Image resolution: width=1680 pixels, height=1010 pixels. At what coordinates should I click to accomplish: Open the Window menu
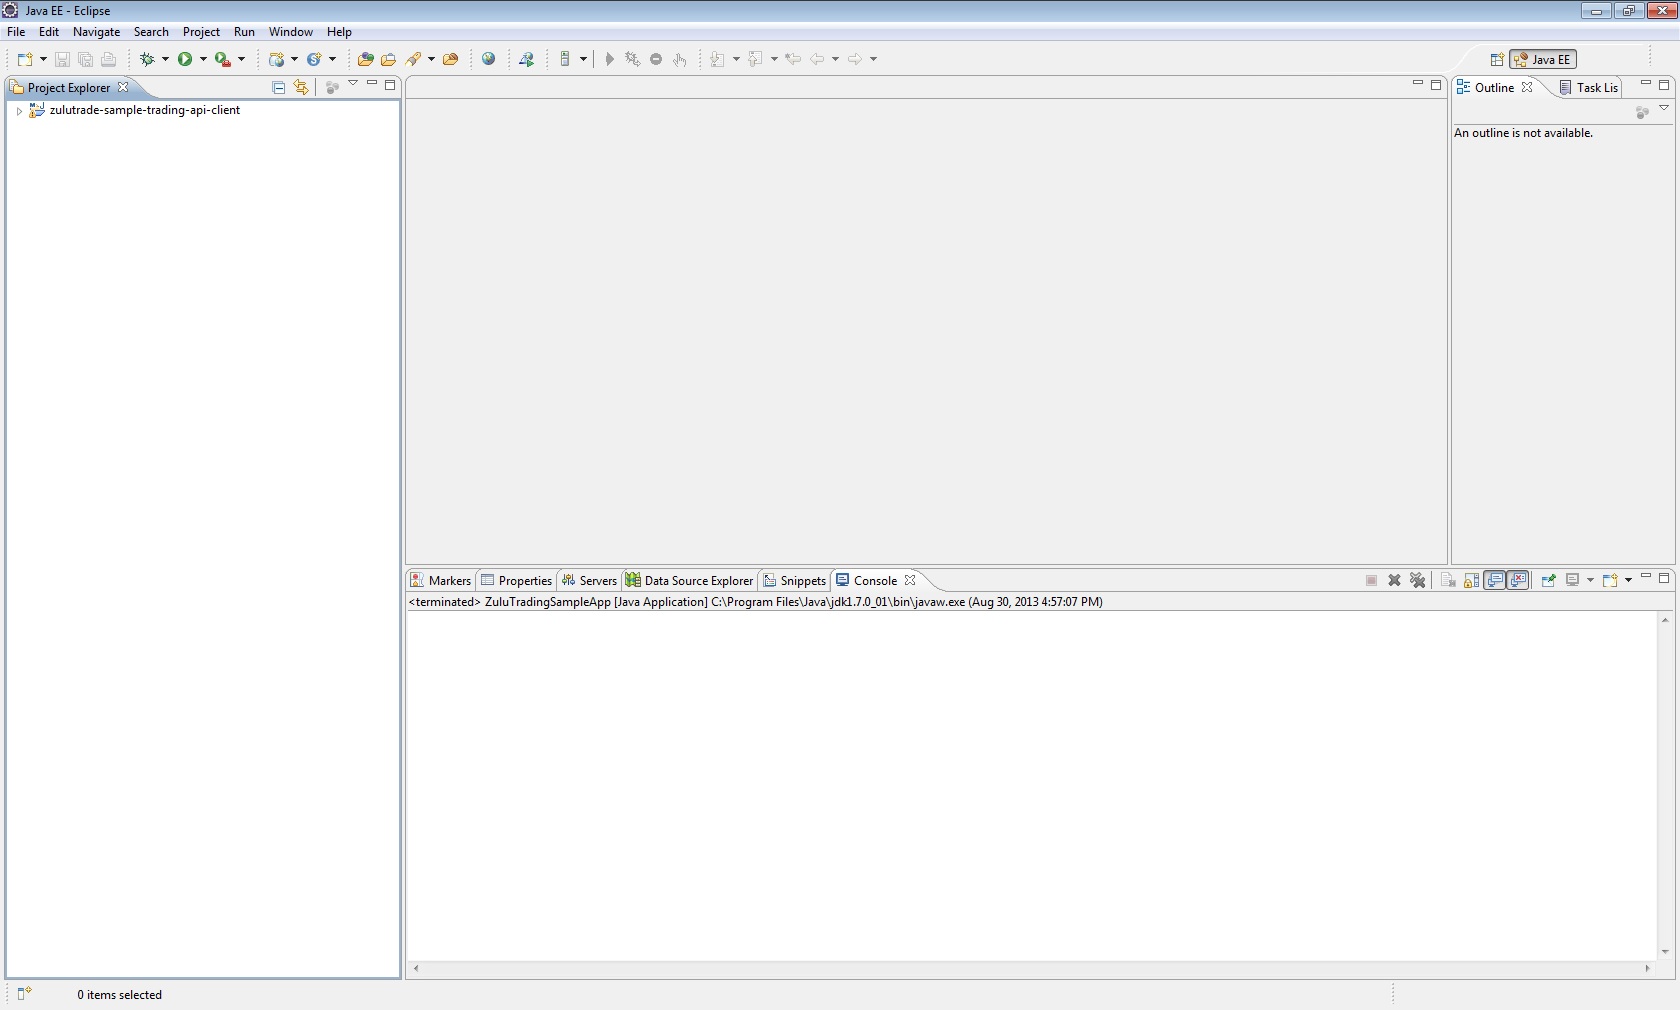[290, 32]
